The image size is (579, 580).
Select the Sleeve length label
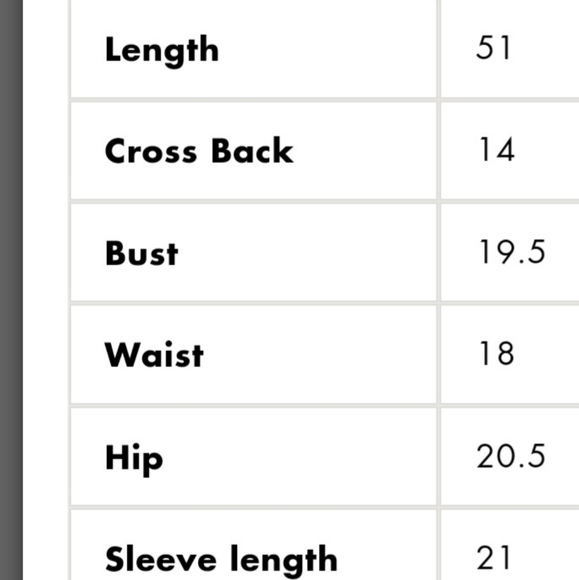click(x=221, y=562)
